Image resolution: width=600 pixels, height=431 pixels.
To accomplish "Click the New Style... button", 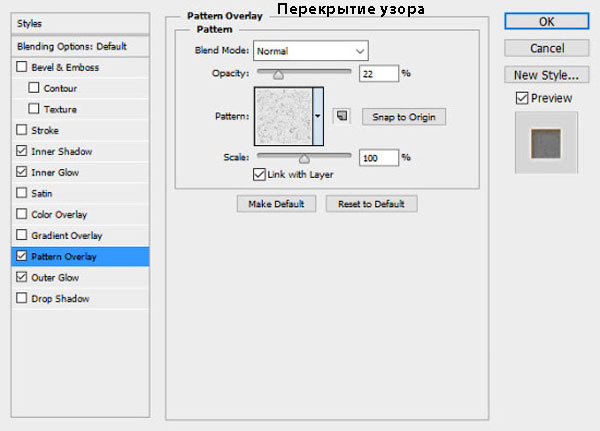I will pyautogui.click(x=546, y=75).
